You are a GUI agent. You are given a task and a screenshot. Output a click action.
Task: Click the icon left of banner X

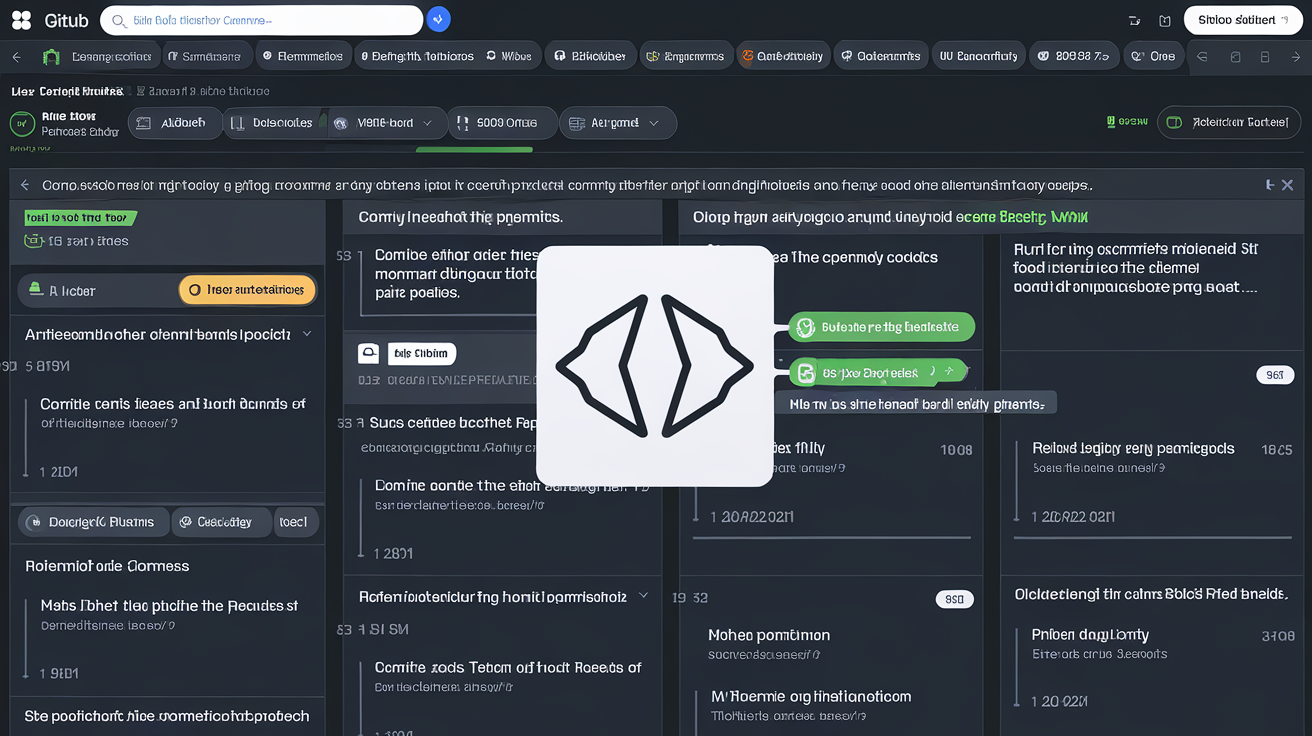[1269, 185]
